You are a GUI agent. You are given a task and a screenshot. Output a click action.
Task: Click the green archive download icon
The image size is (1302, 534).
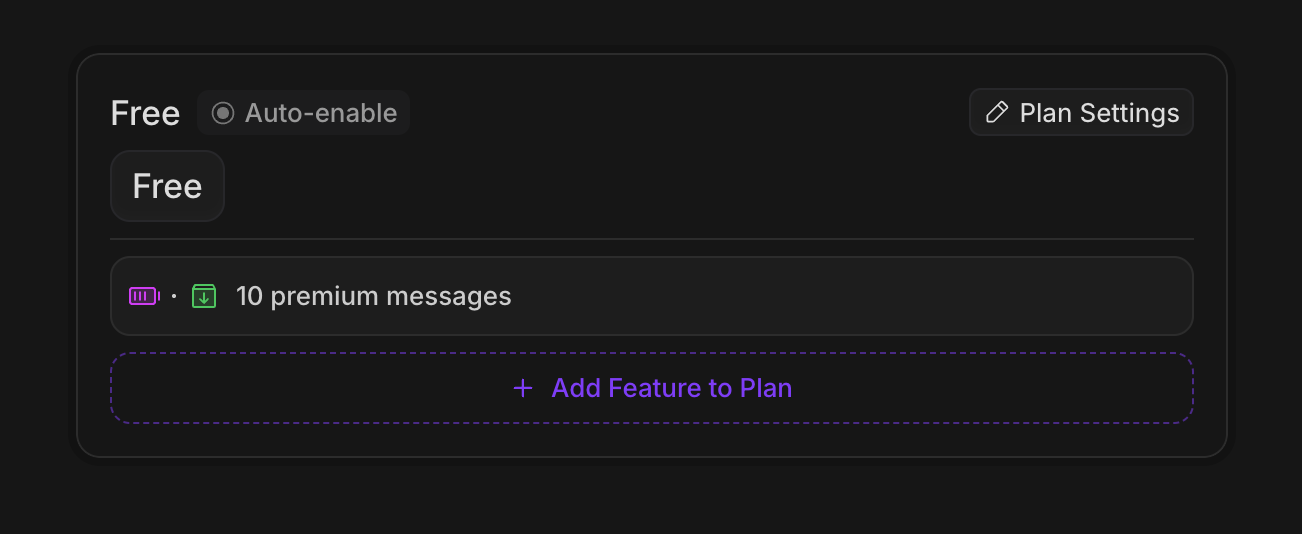tap(204, 296)
